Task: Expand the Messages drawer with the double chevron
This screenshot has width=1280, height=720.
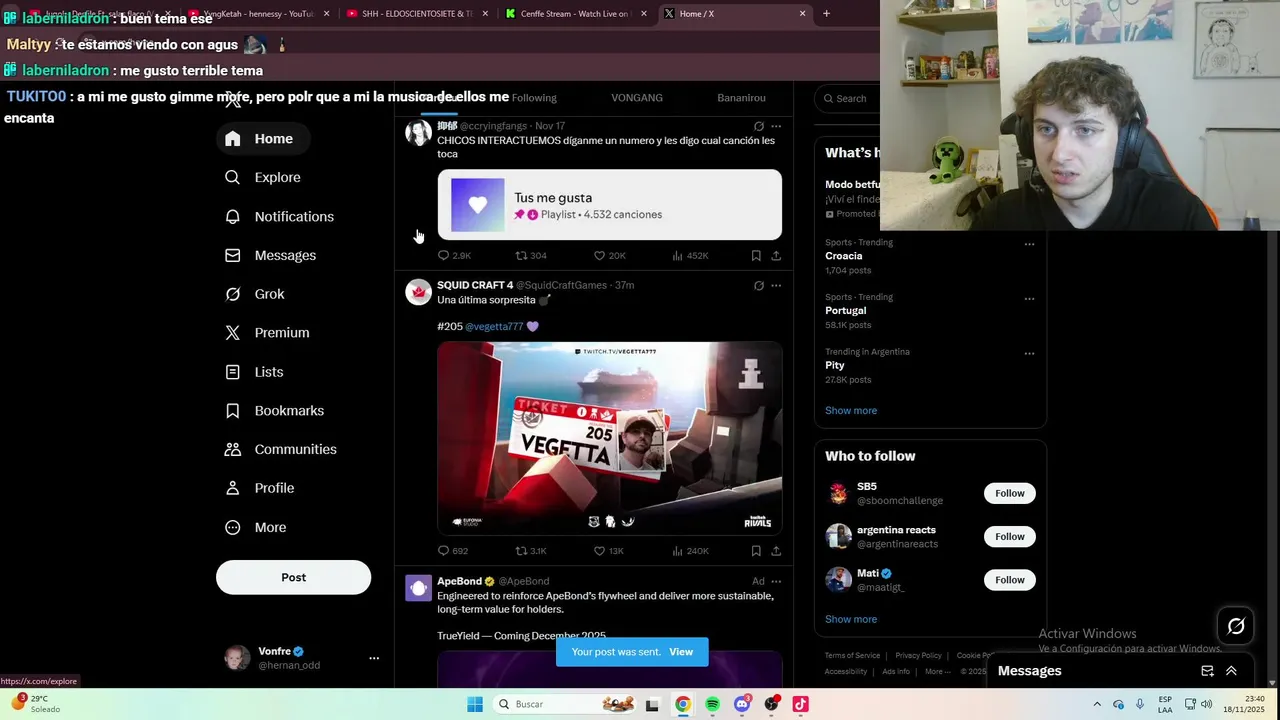Action: [1231, 671]
